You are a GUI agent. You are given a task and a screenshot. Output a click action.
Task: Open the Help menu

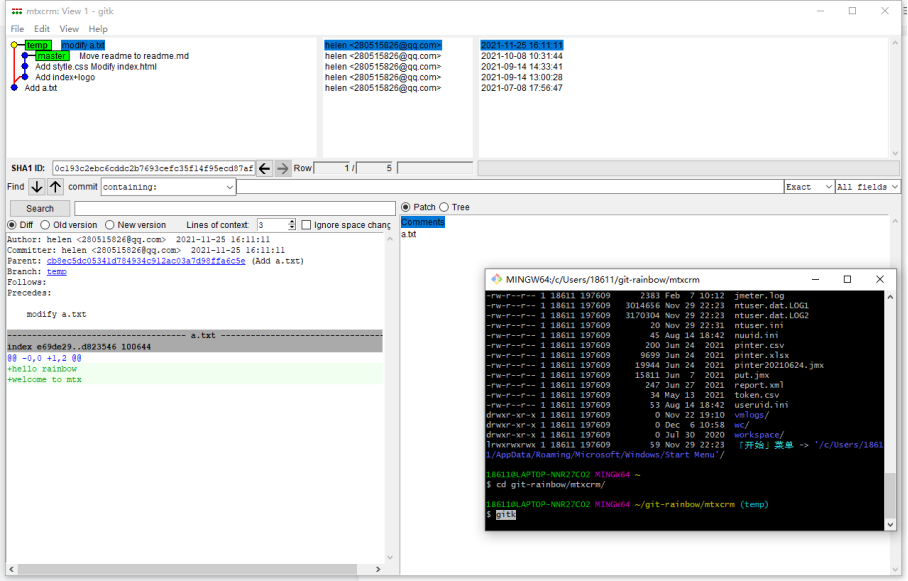coord(98,29)
